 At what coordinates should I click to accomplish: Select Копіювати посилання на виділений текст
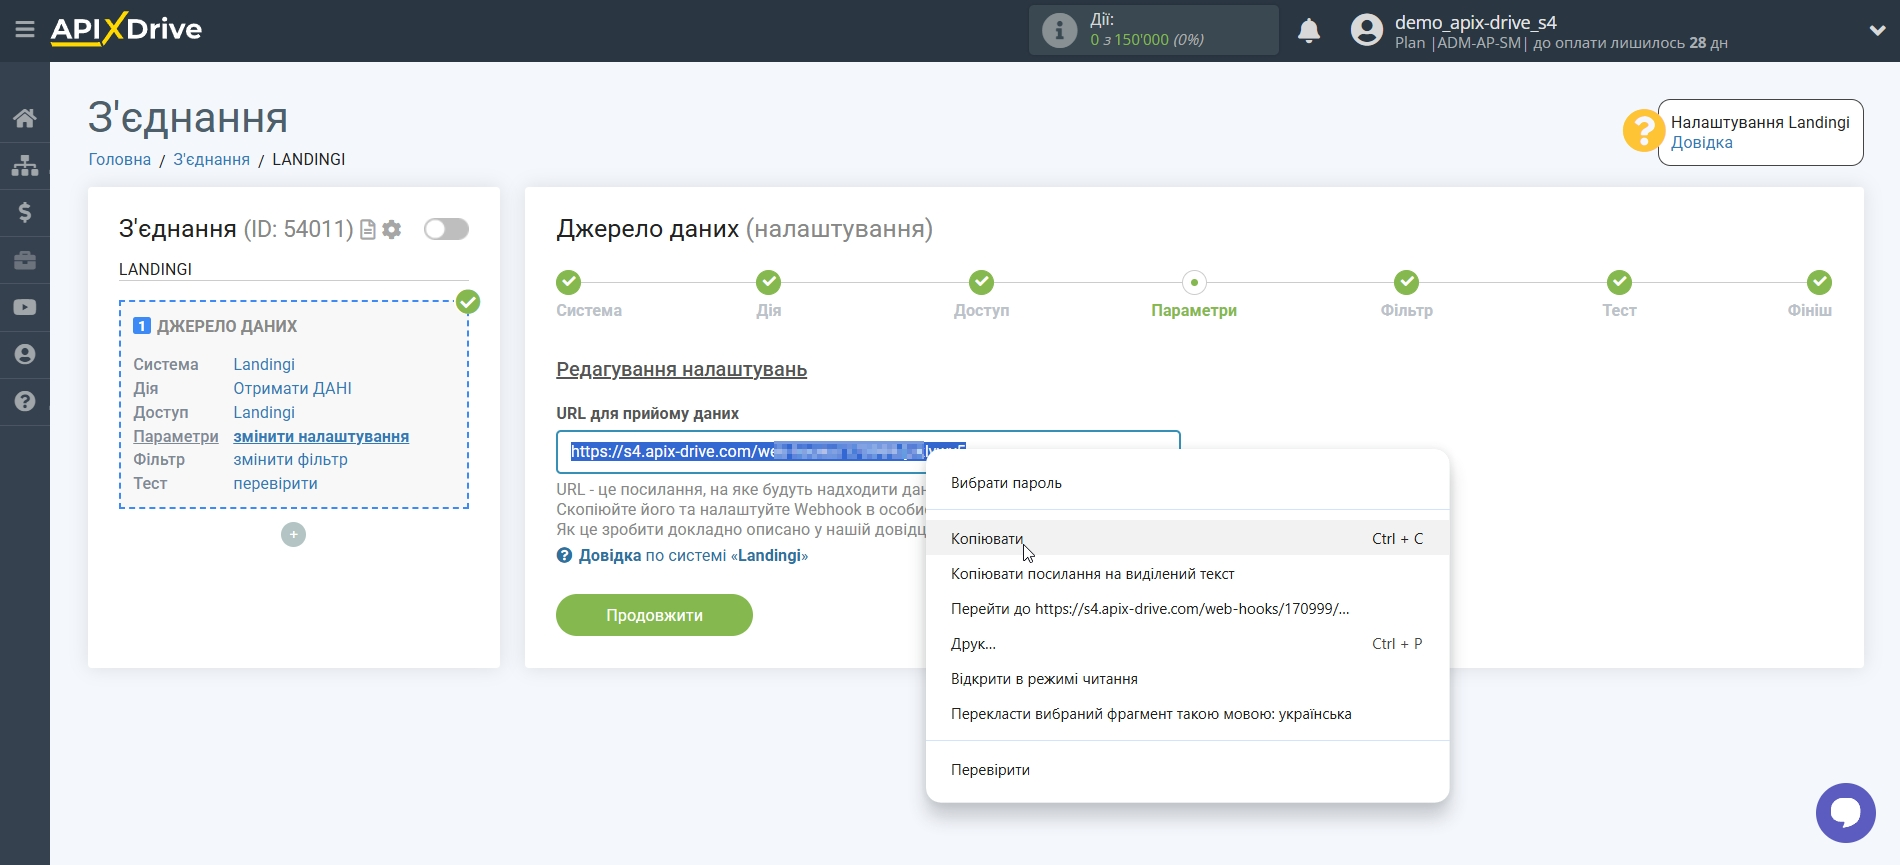[1187, 574]
